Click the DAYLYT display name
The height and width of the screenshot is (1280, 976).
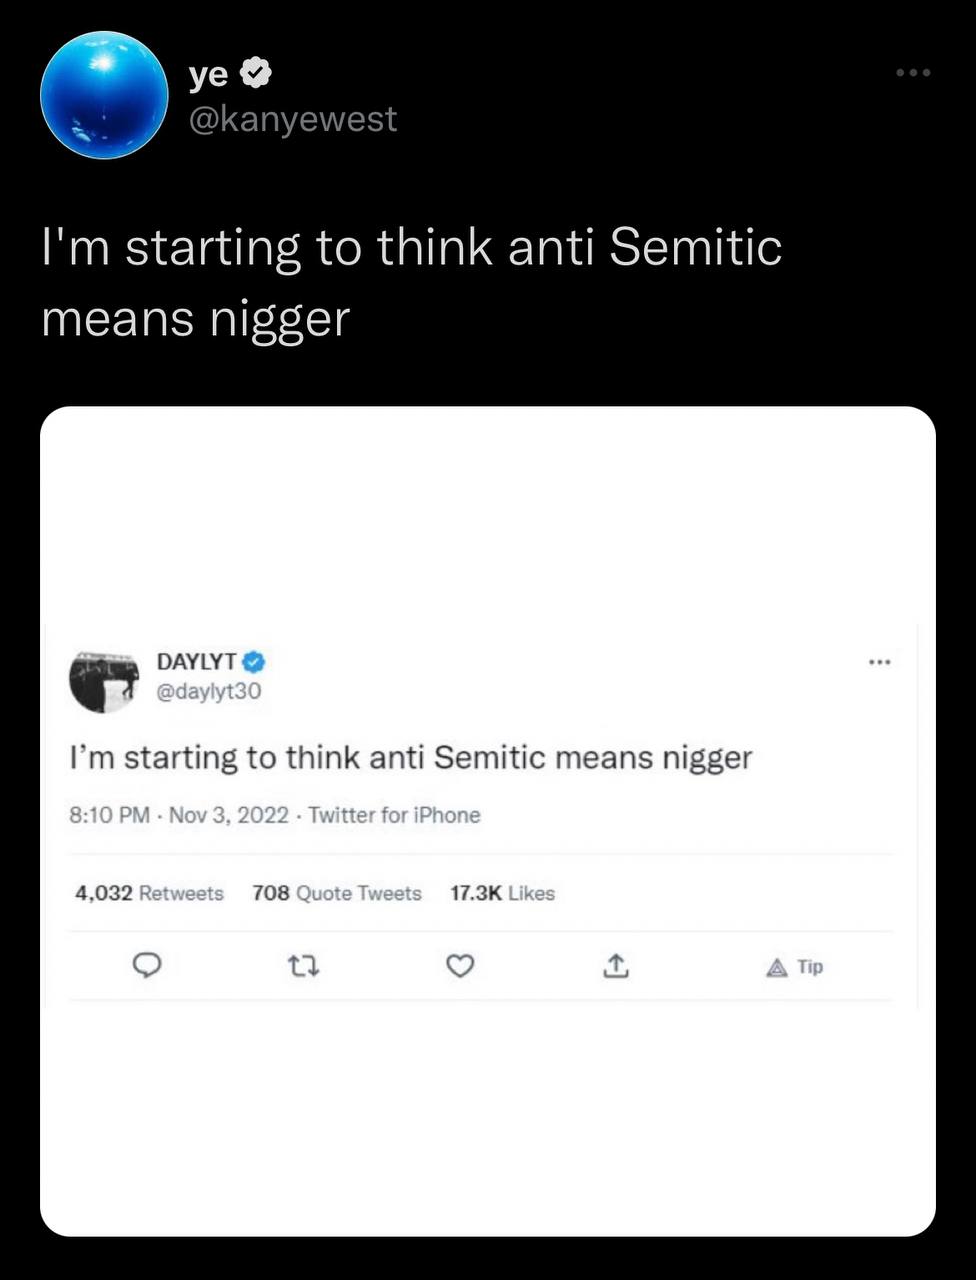click(x=197, y=661)
